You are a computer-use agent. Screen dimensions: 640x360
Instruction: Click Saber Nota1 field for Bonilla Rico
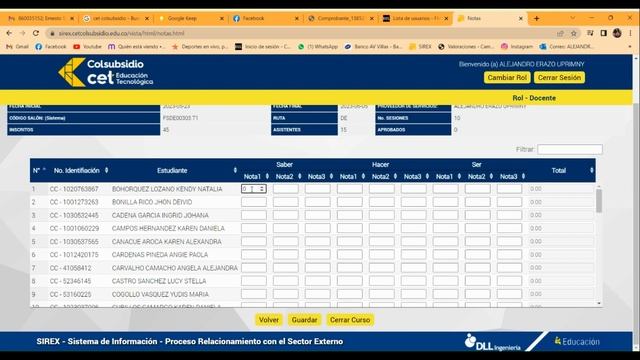[x=254, y=202]
